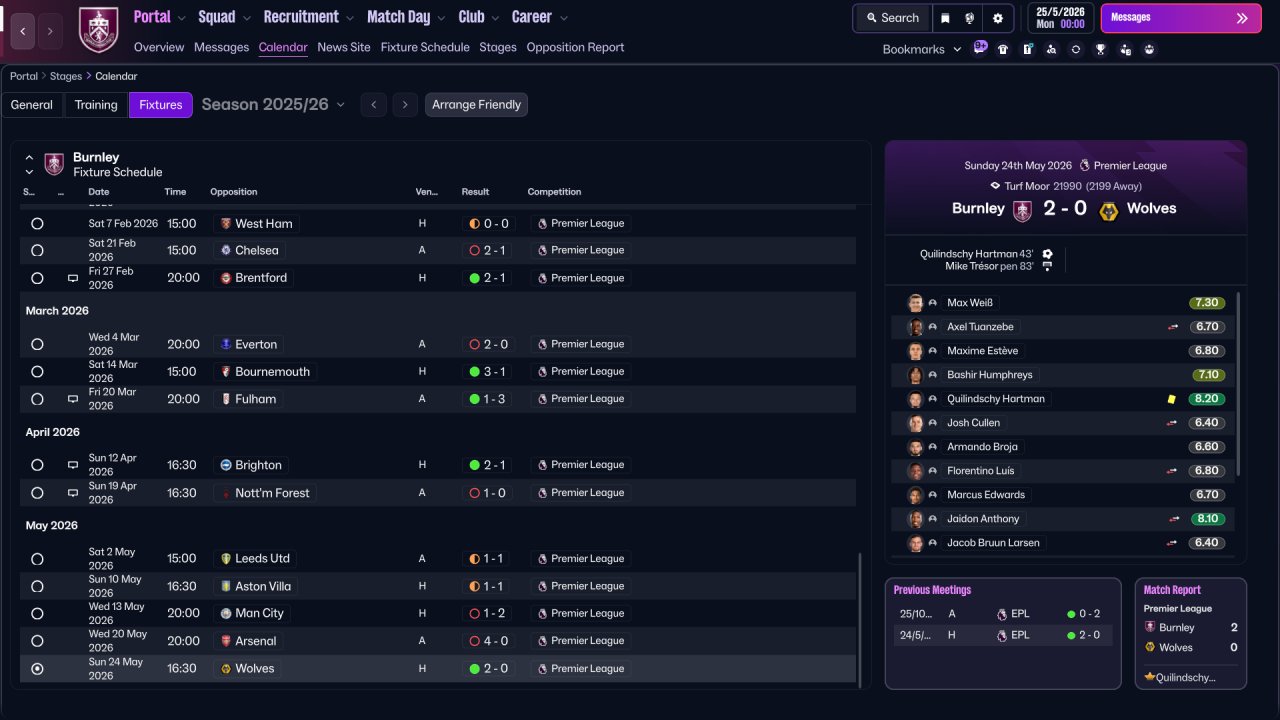Select the Aston Villa fixture radio button
The width and height of the screenshot is (1280, 720).
click(x=37, y=586)
